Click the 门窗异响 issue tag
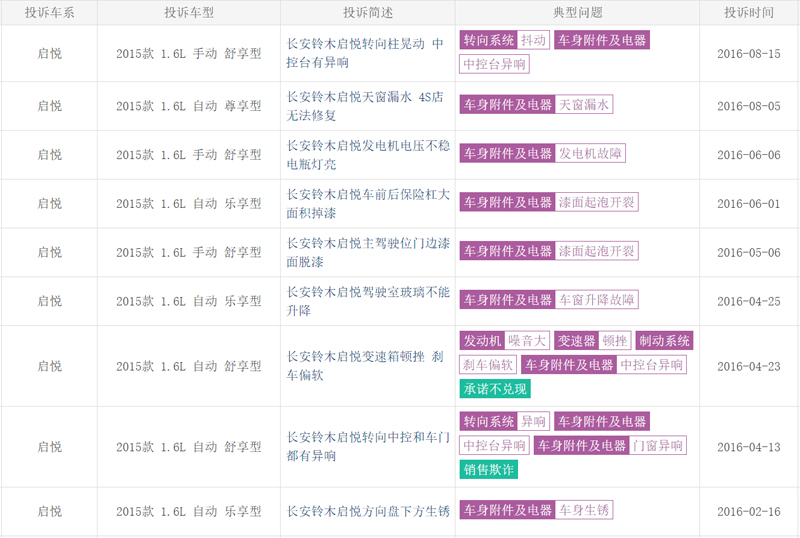Viewport: 800px width, 538px height. 658,445
